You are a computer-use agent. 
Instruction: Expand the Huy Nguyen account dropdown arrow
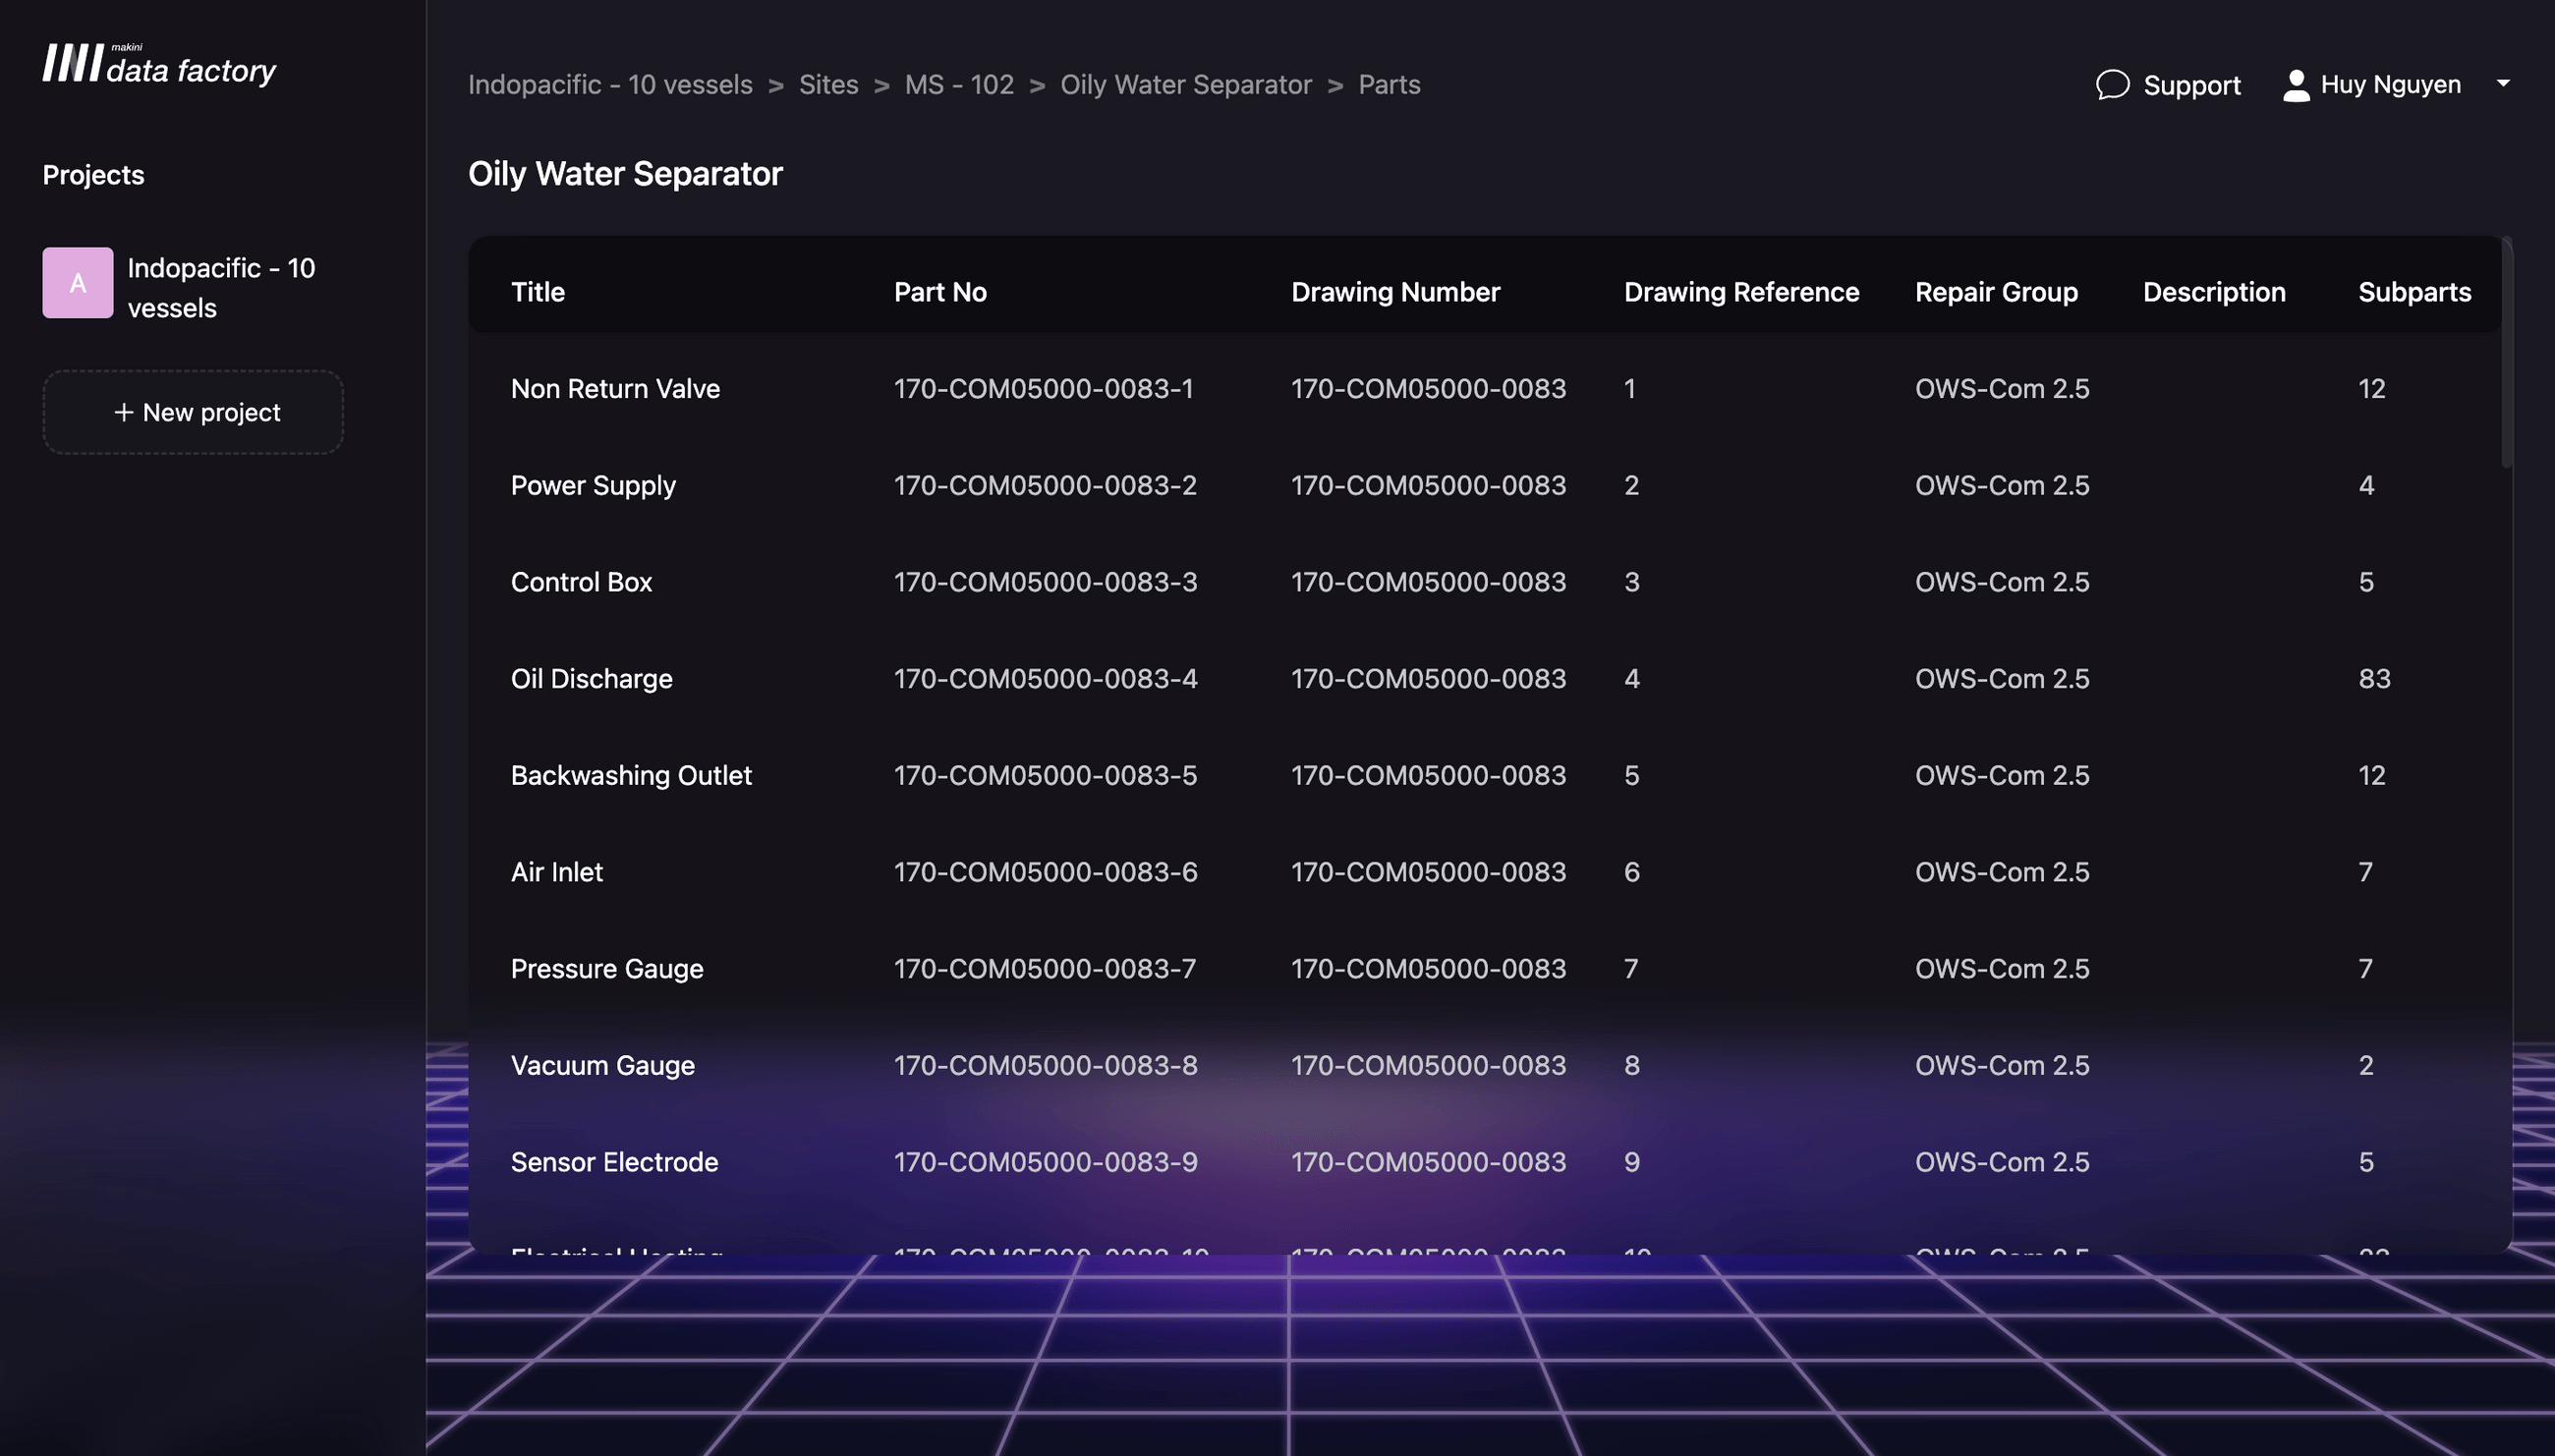[2502, 84]
